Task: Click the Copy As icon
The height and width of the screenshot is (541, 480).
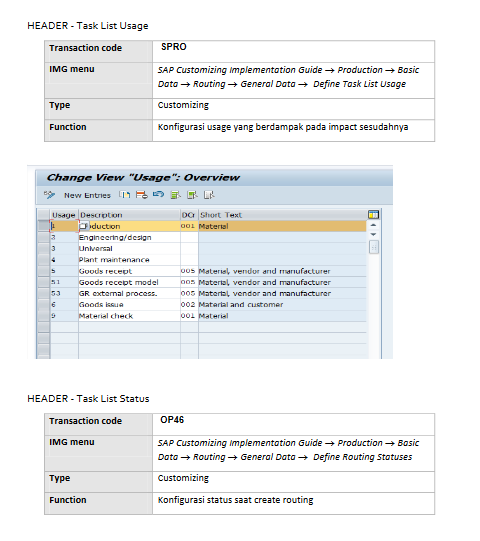Action: click(125, 195)
